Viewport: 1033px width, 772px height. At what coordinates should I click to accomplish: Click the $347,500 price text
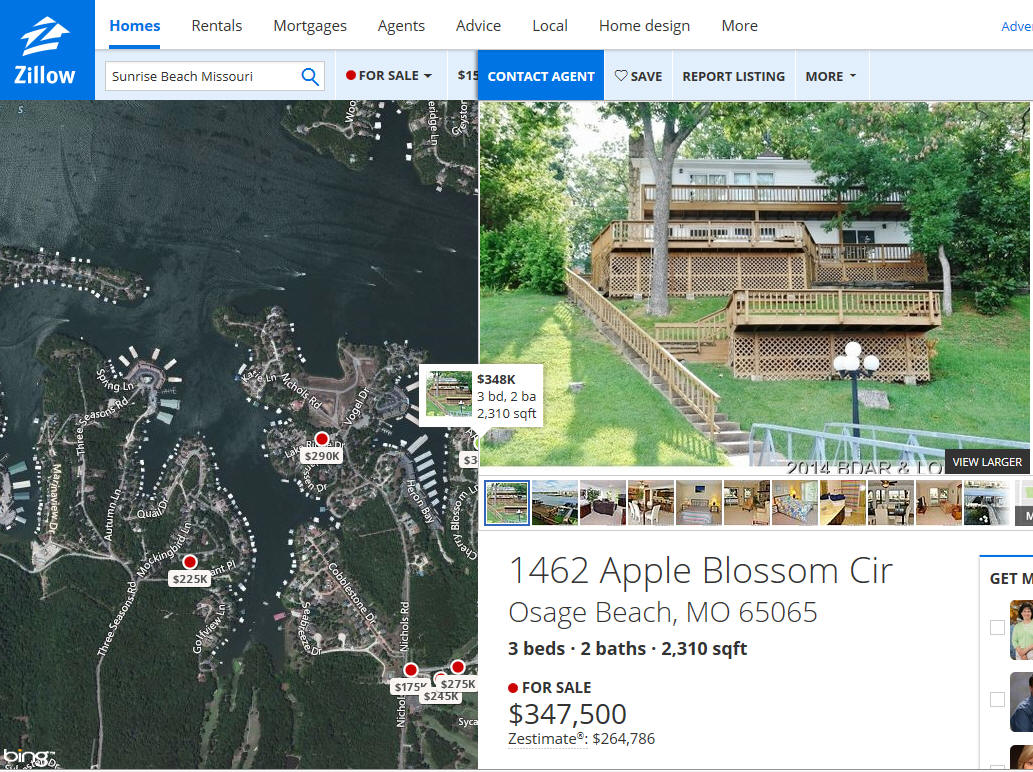[567, 714]
